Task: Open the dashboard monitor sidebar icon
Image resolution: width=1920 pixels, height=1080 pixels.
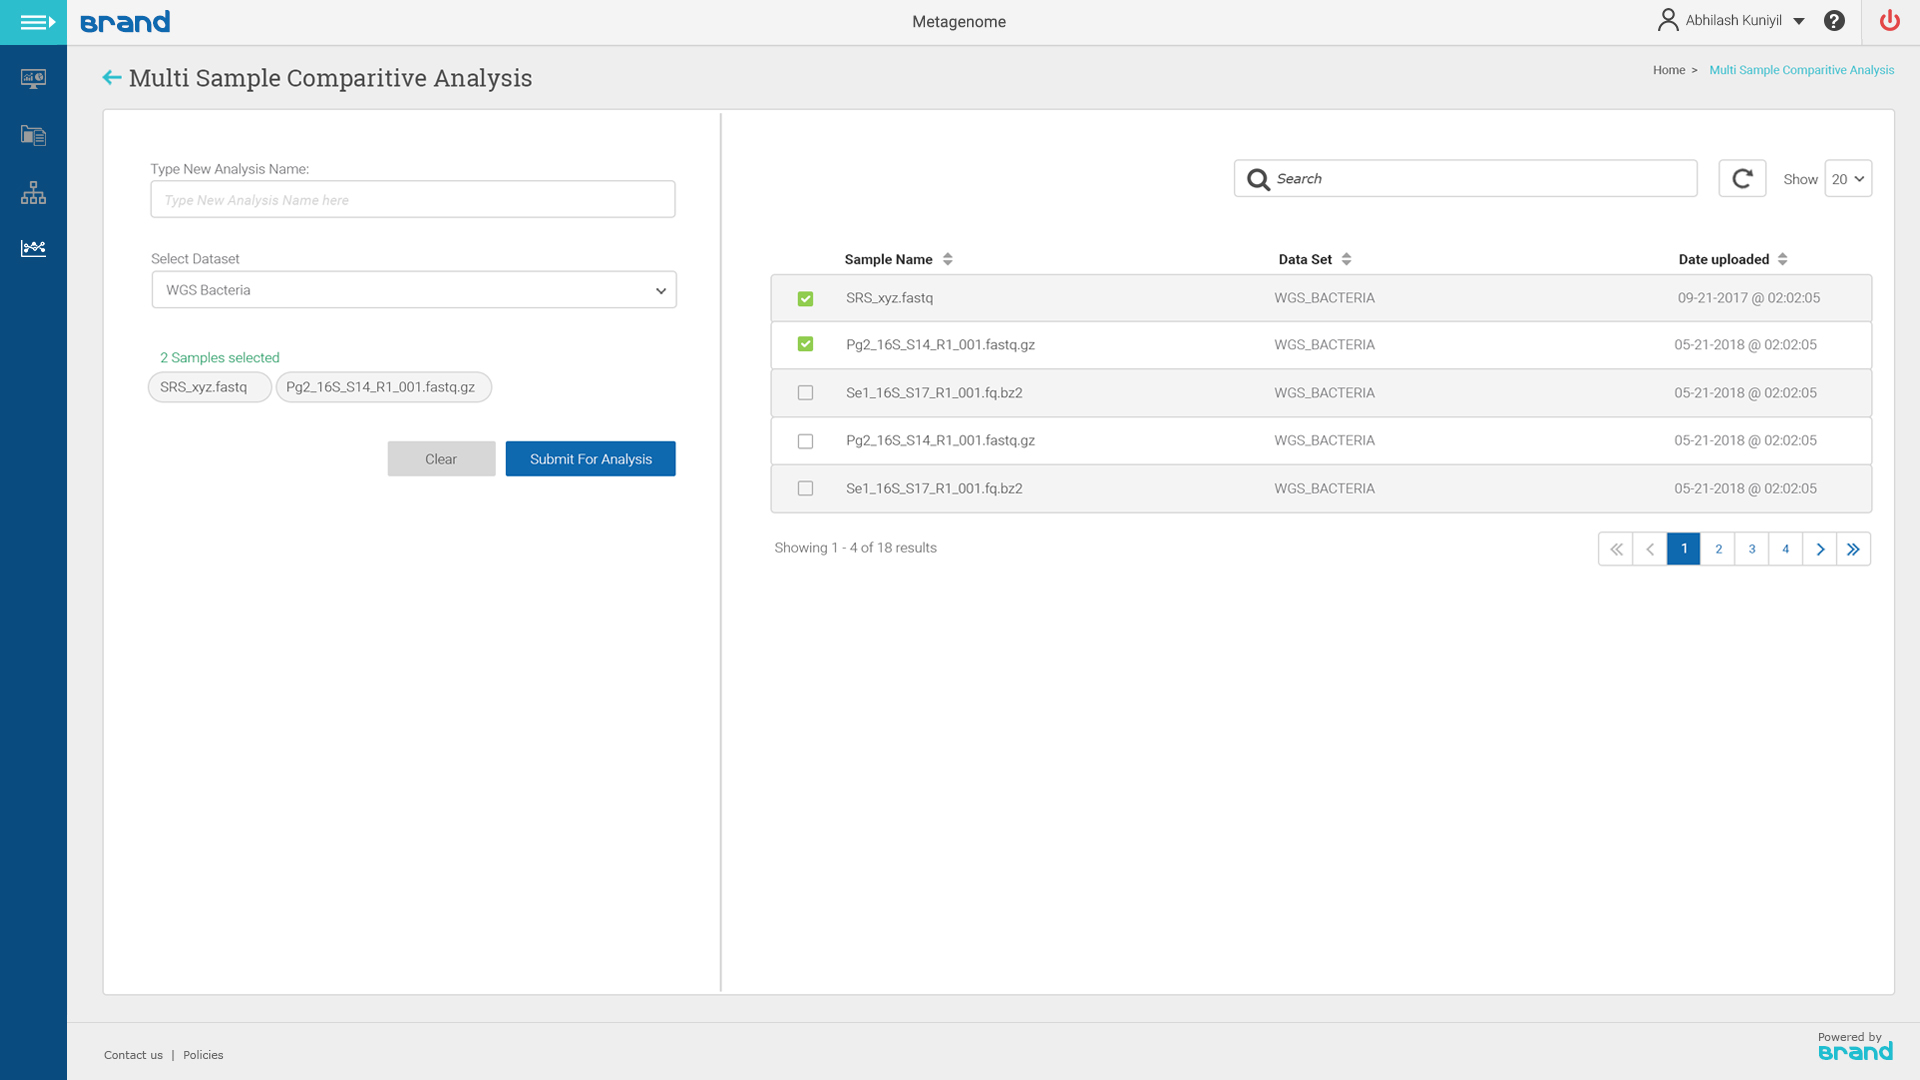Action: click(33, 79)
